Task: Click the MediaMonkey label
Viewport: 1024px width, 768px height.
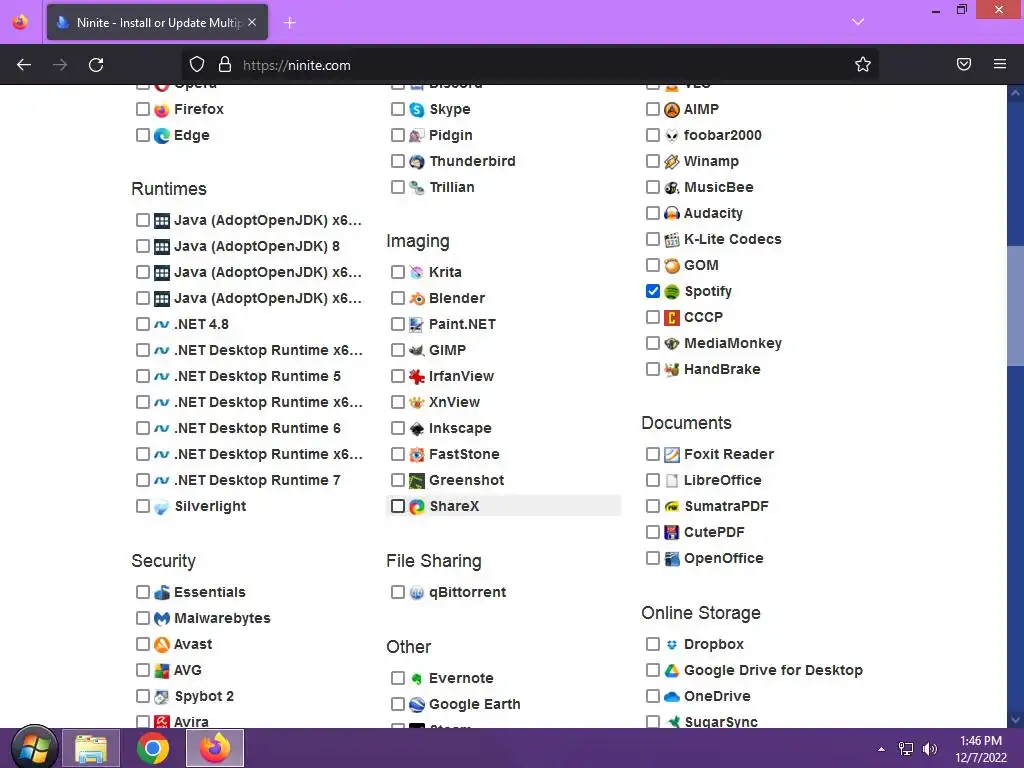Action: [733, 343]
